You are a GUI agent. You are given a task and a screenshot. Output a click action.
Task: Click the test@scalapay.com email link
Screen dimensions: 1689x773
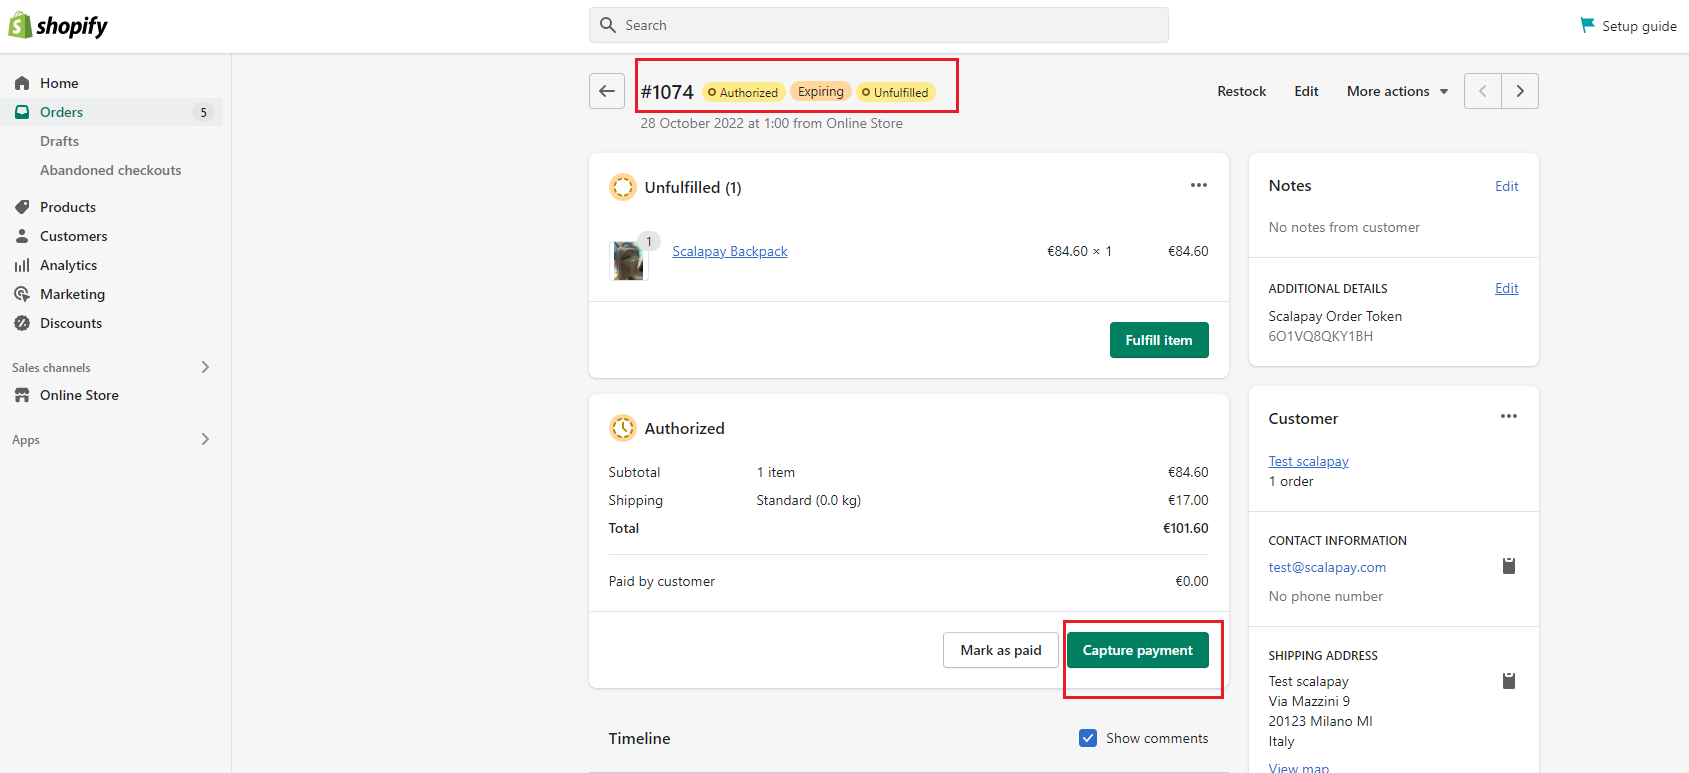(1327, 567)
